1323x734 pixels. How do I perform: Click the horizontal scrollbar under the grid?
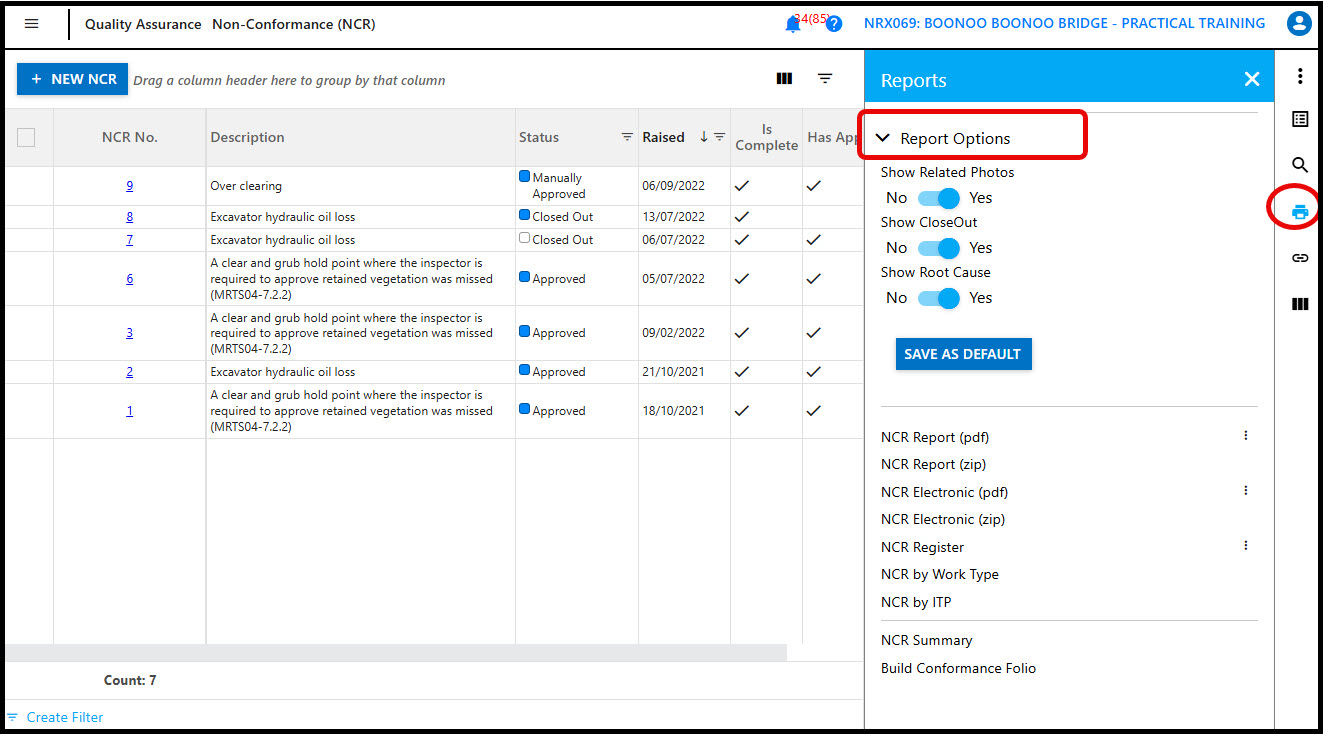coord(396,652)
